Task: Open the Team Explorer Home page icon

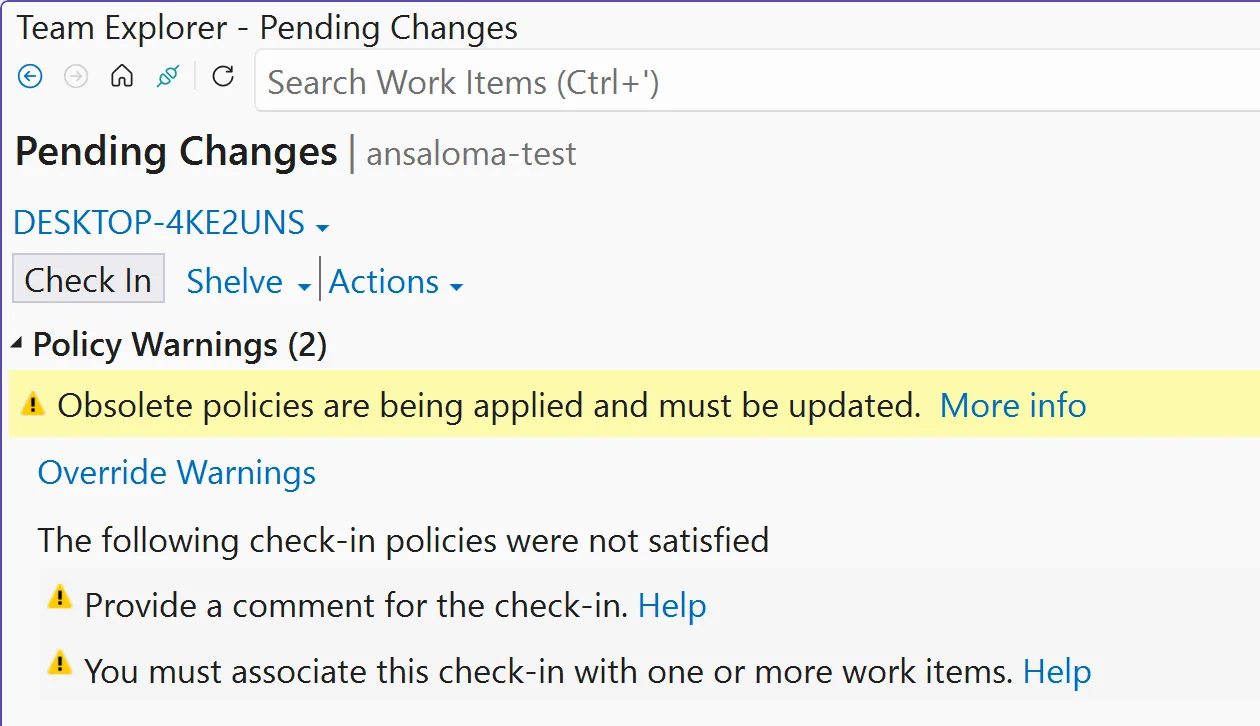Action: click(x=121, y=76)
